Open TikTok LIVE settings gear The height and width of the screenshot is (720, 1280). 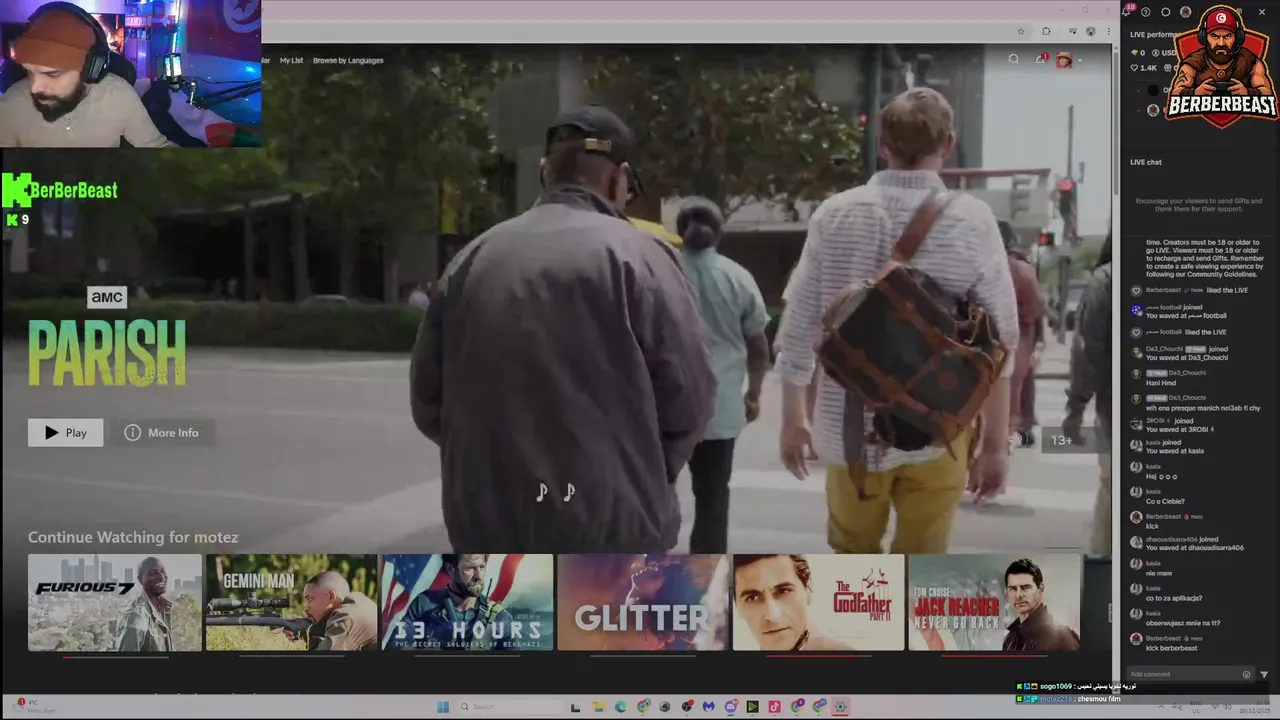(1165, 12)
